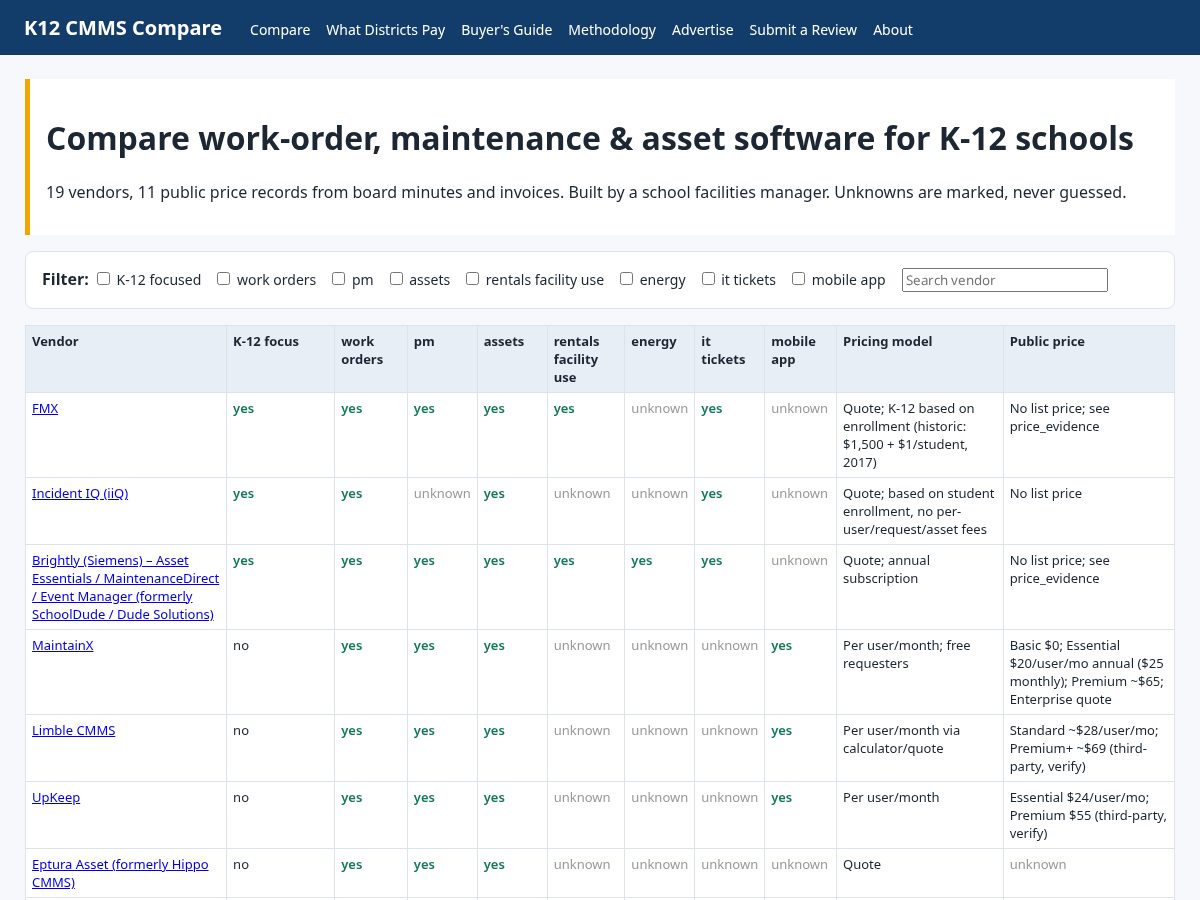1200x900 pixels.
Task: Select the it tickets column header
Action: click(x=730, y=359)
